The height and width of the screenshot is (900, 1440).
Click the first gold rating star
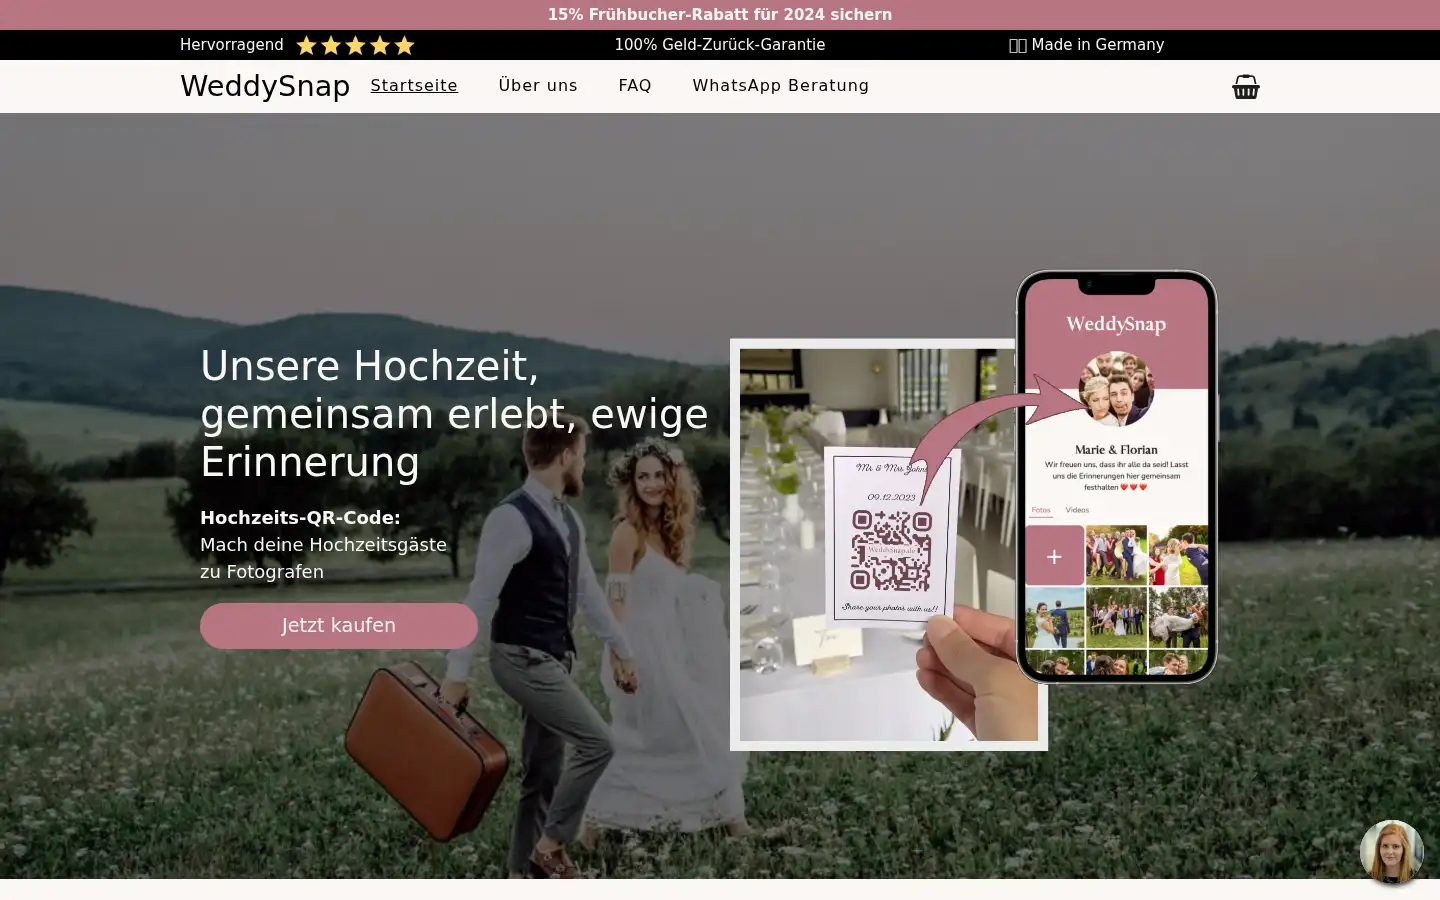(x=307, y=46)
